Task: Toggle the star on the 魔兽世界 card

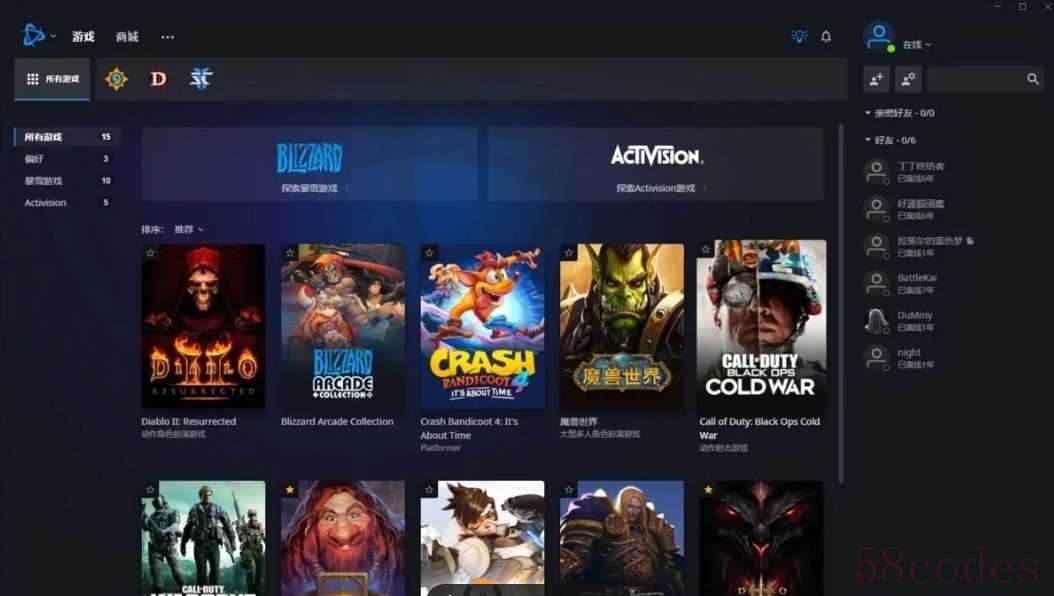Action: pos(569,253)
